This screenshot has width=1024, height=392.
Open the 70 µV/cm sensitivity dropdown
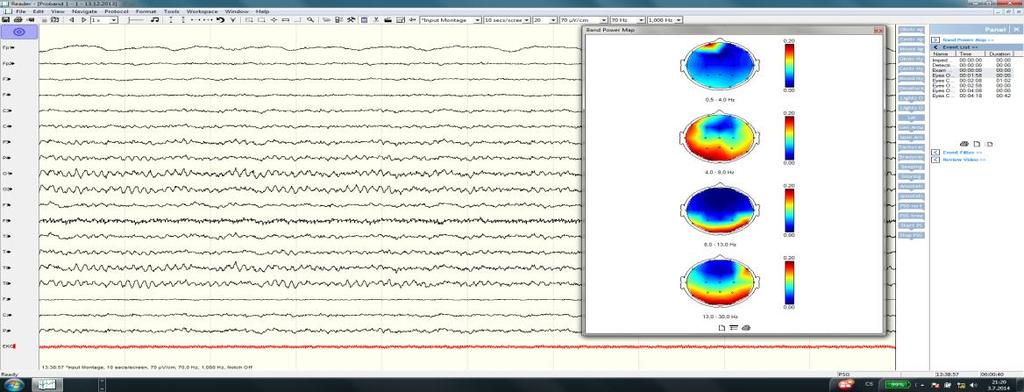(583, 20)
